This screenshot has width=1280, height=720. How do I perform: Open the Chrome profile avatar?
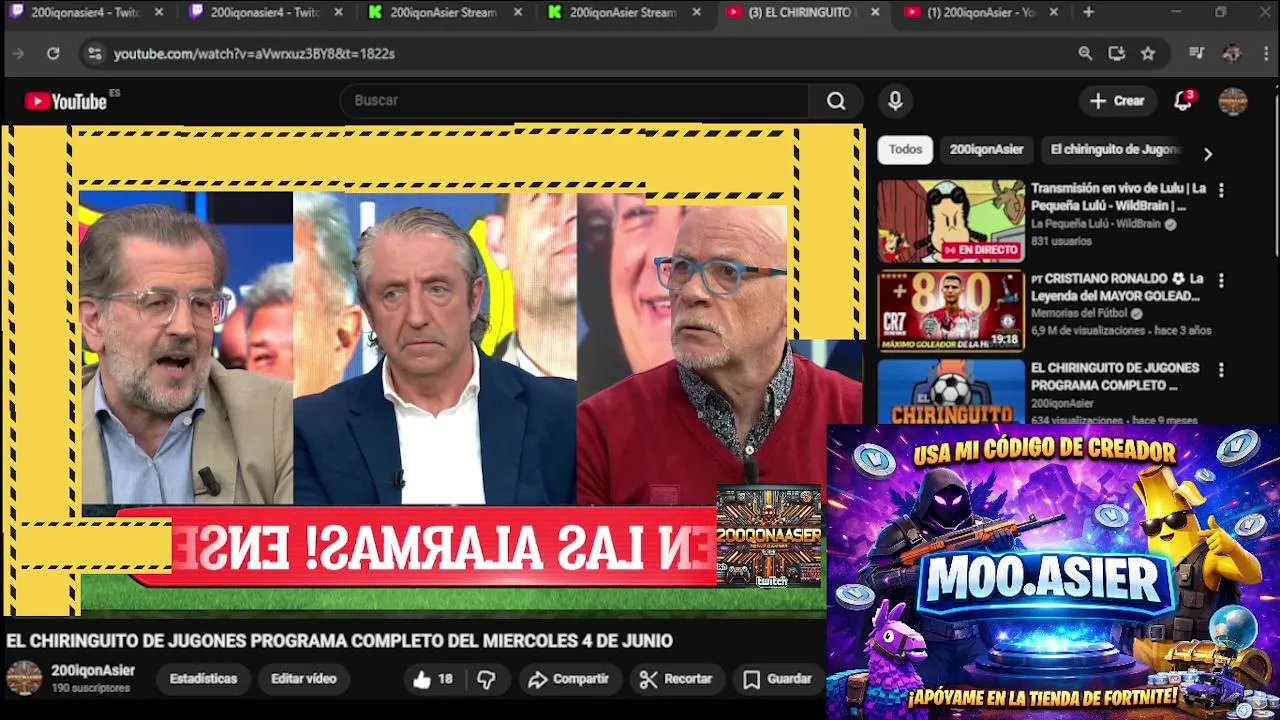1232,54
